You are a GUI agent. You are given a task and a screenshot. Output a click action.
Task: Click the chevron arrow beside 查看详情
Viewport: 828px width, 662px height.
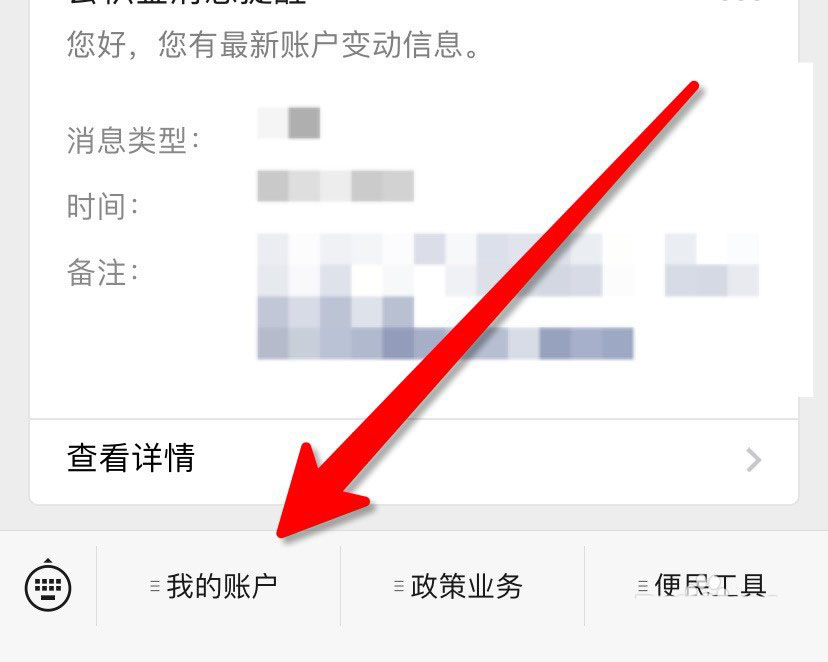[754, 459]
